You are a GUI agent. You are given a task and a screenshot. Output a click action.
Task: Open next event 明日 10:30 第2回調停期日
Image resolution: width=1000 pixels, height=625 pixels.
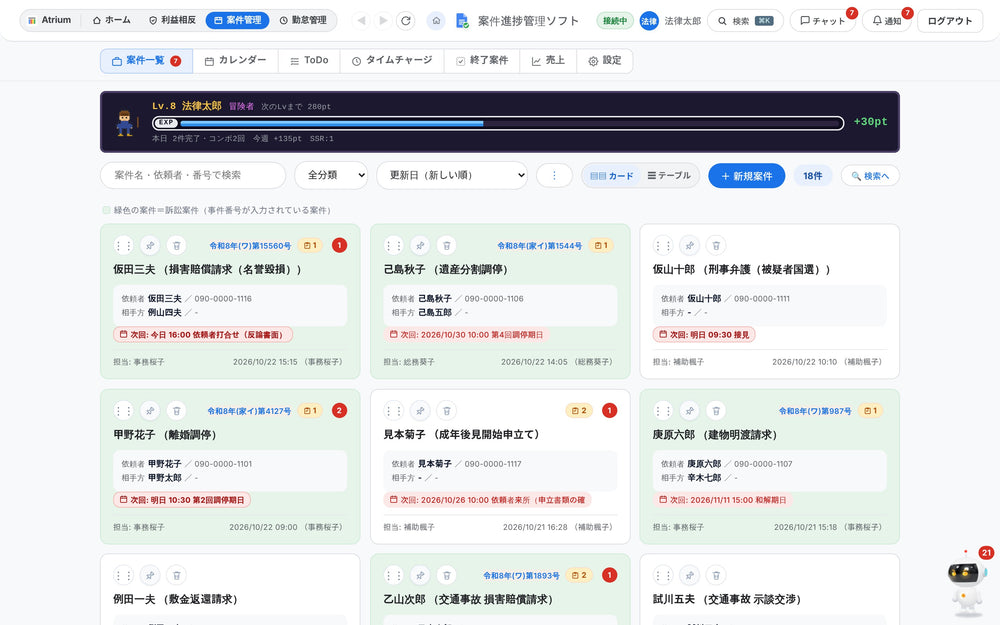(182, 500)
